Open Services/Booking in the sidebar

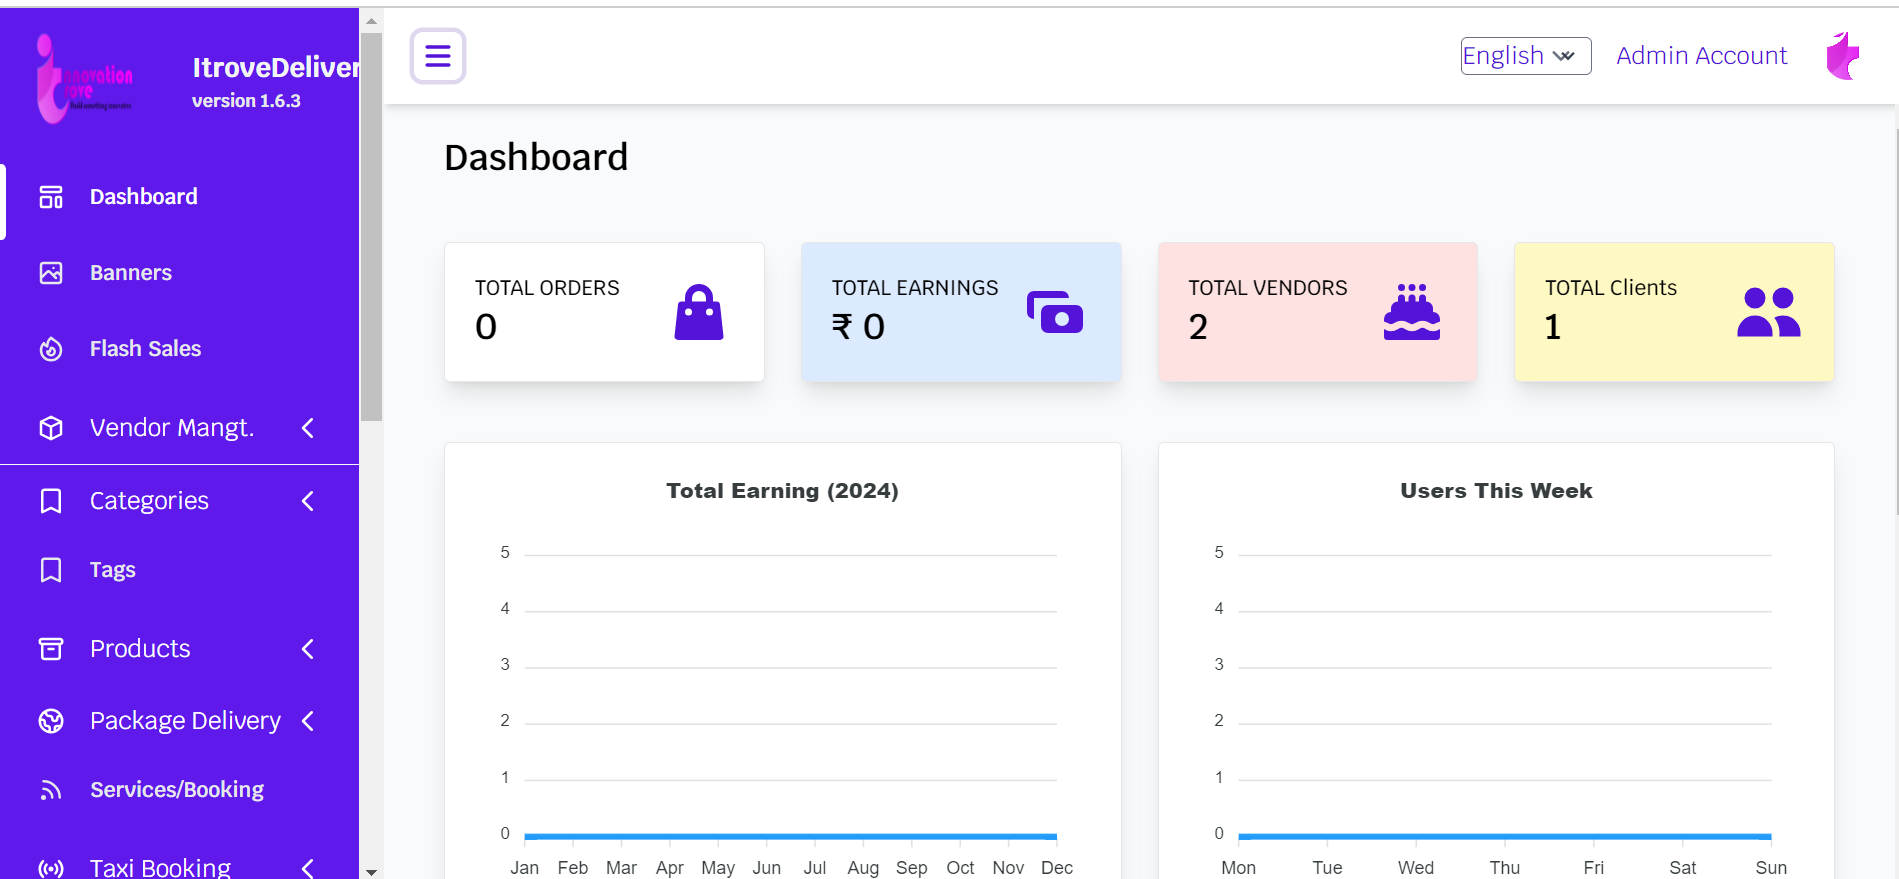176,790
